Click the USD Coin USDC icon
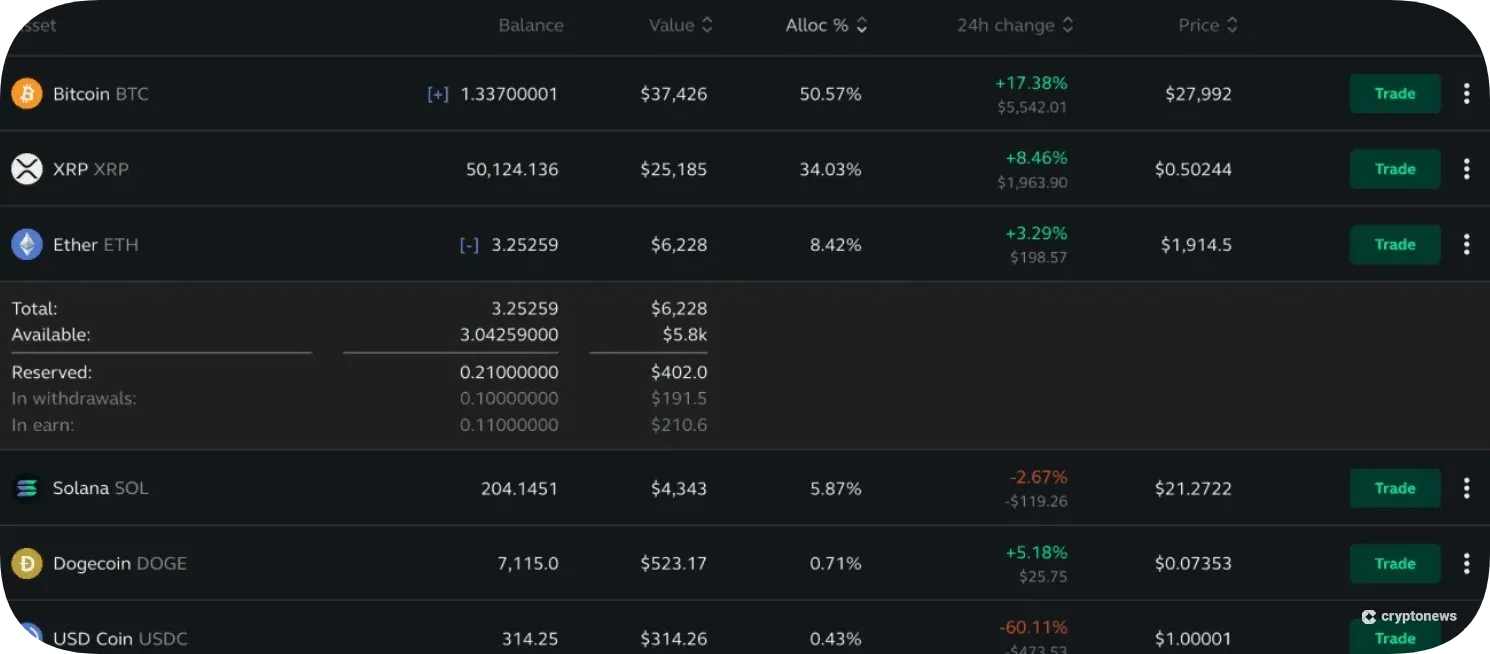 pos(26,638)
